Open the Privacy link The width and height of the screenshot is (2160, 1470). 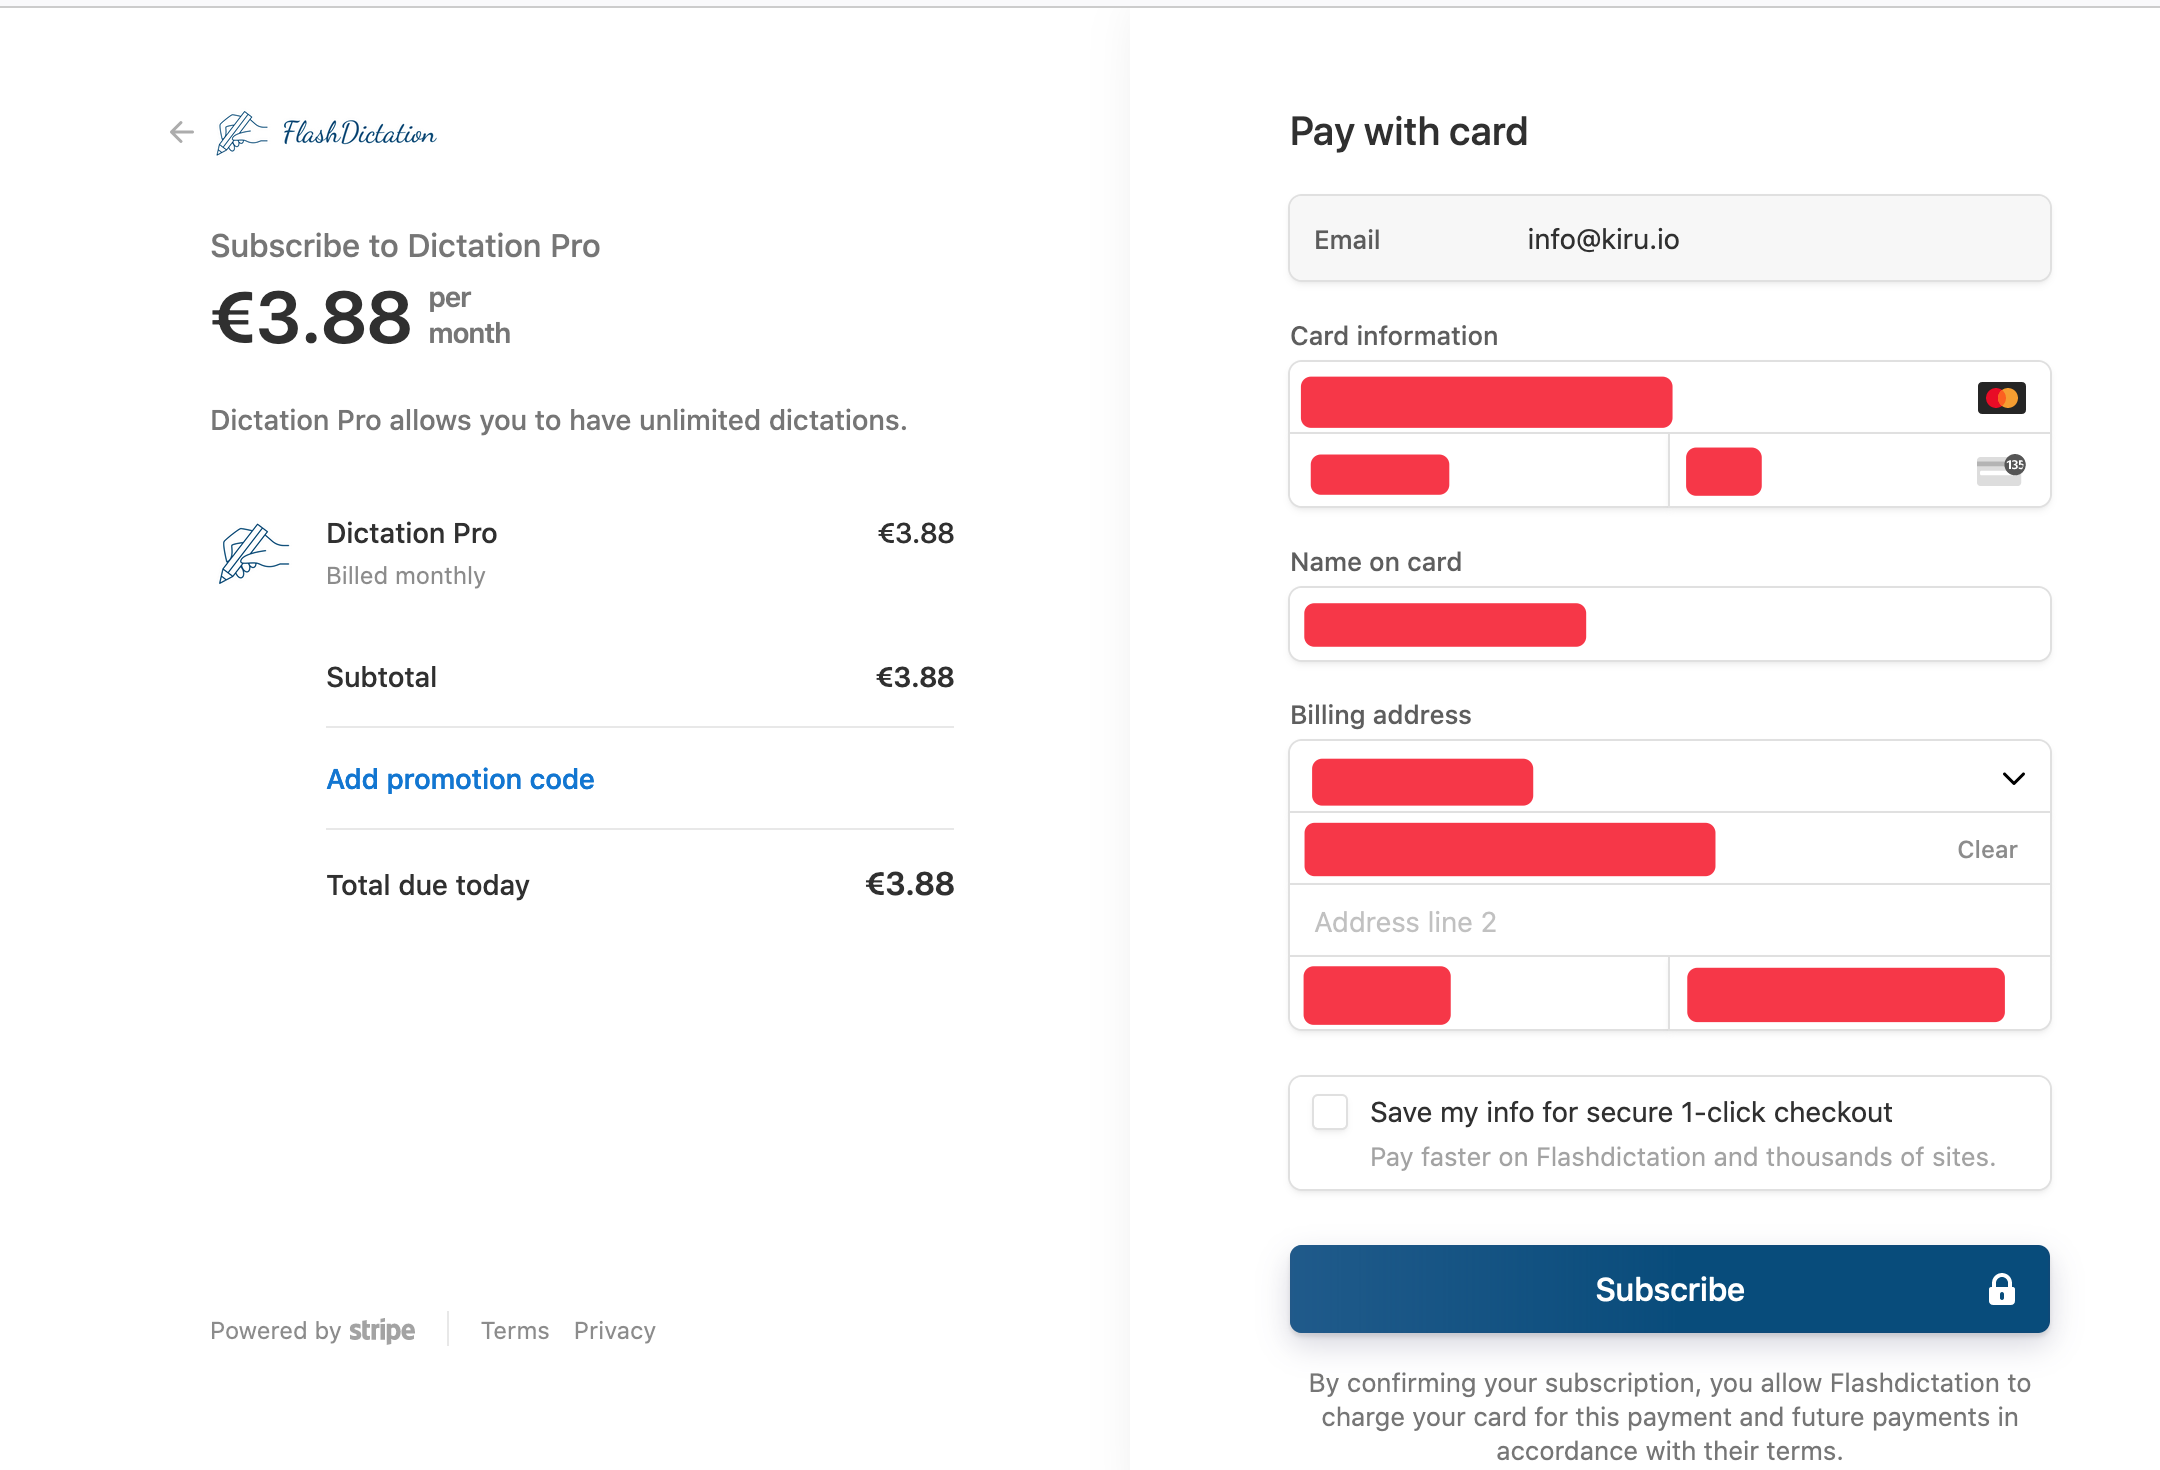(x=614, y=1331)
